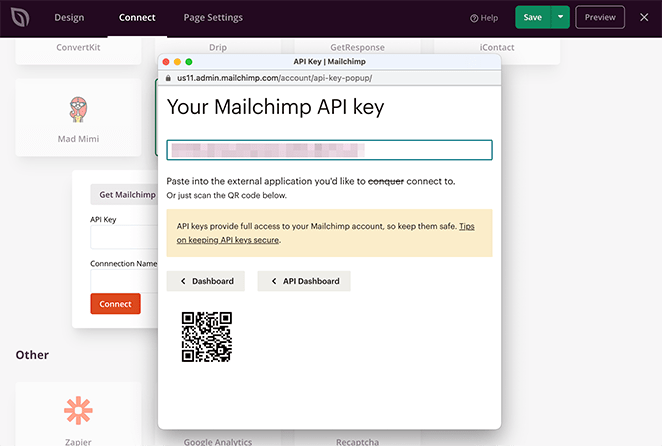
Task: Click the Mad Mimi label
Action: coord(79,139)
